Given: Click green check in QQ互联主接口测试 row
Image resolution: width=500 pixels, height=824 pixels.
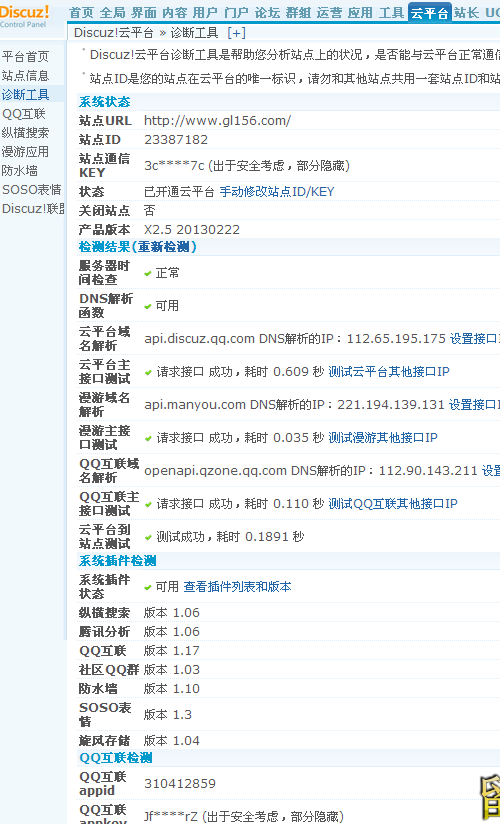Looking at the screenshot, I should 148,504.
